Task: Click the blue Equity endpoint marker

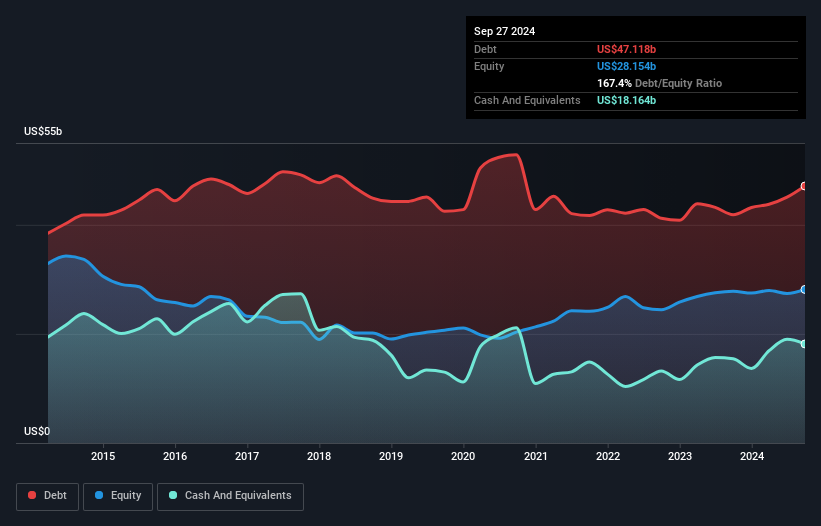Action: pos(804,289)
